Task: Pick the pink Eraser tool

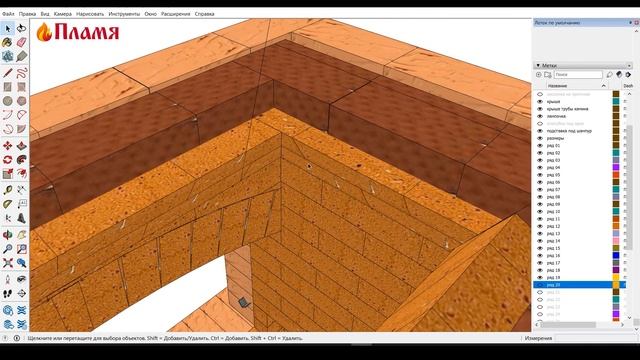Action: 22,42
